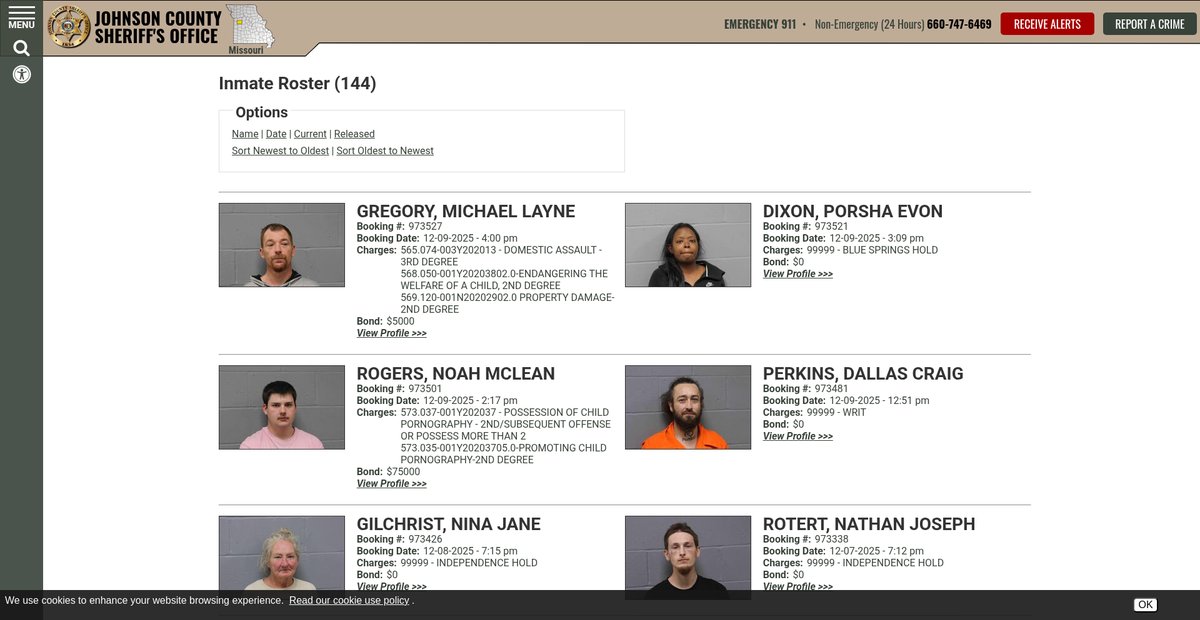This screenshot has width=1200, height=620.
Task: Click the name ROTERT, NATHAN JOSEPH
Action: (869, 524)
